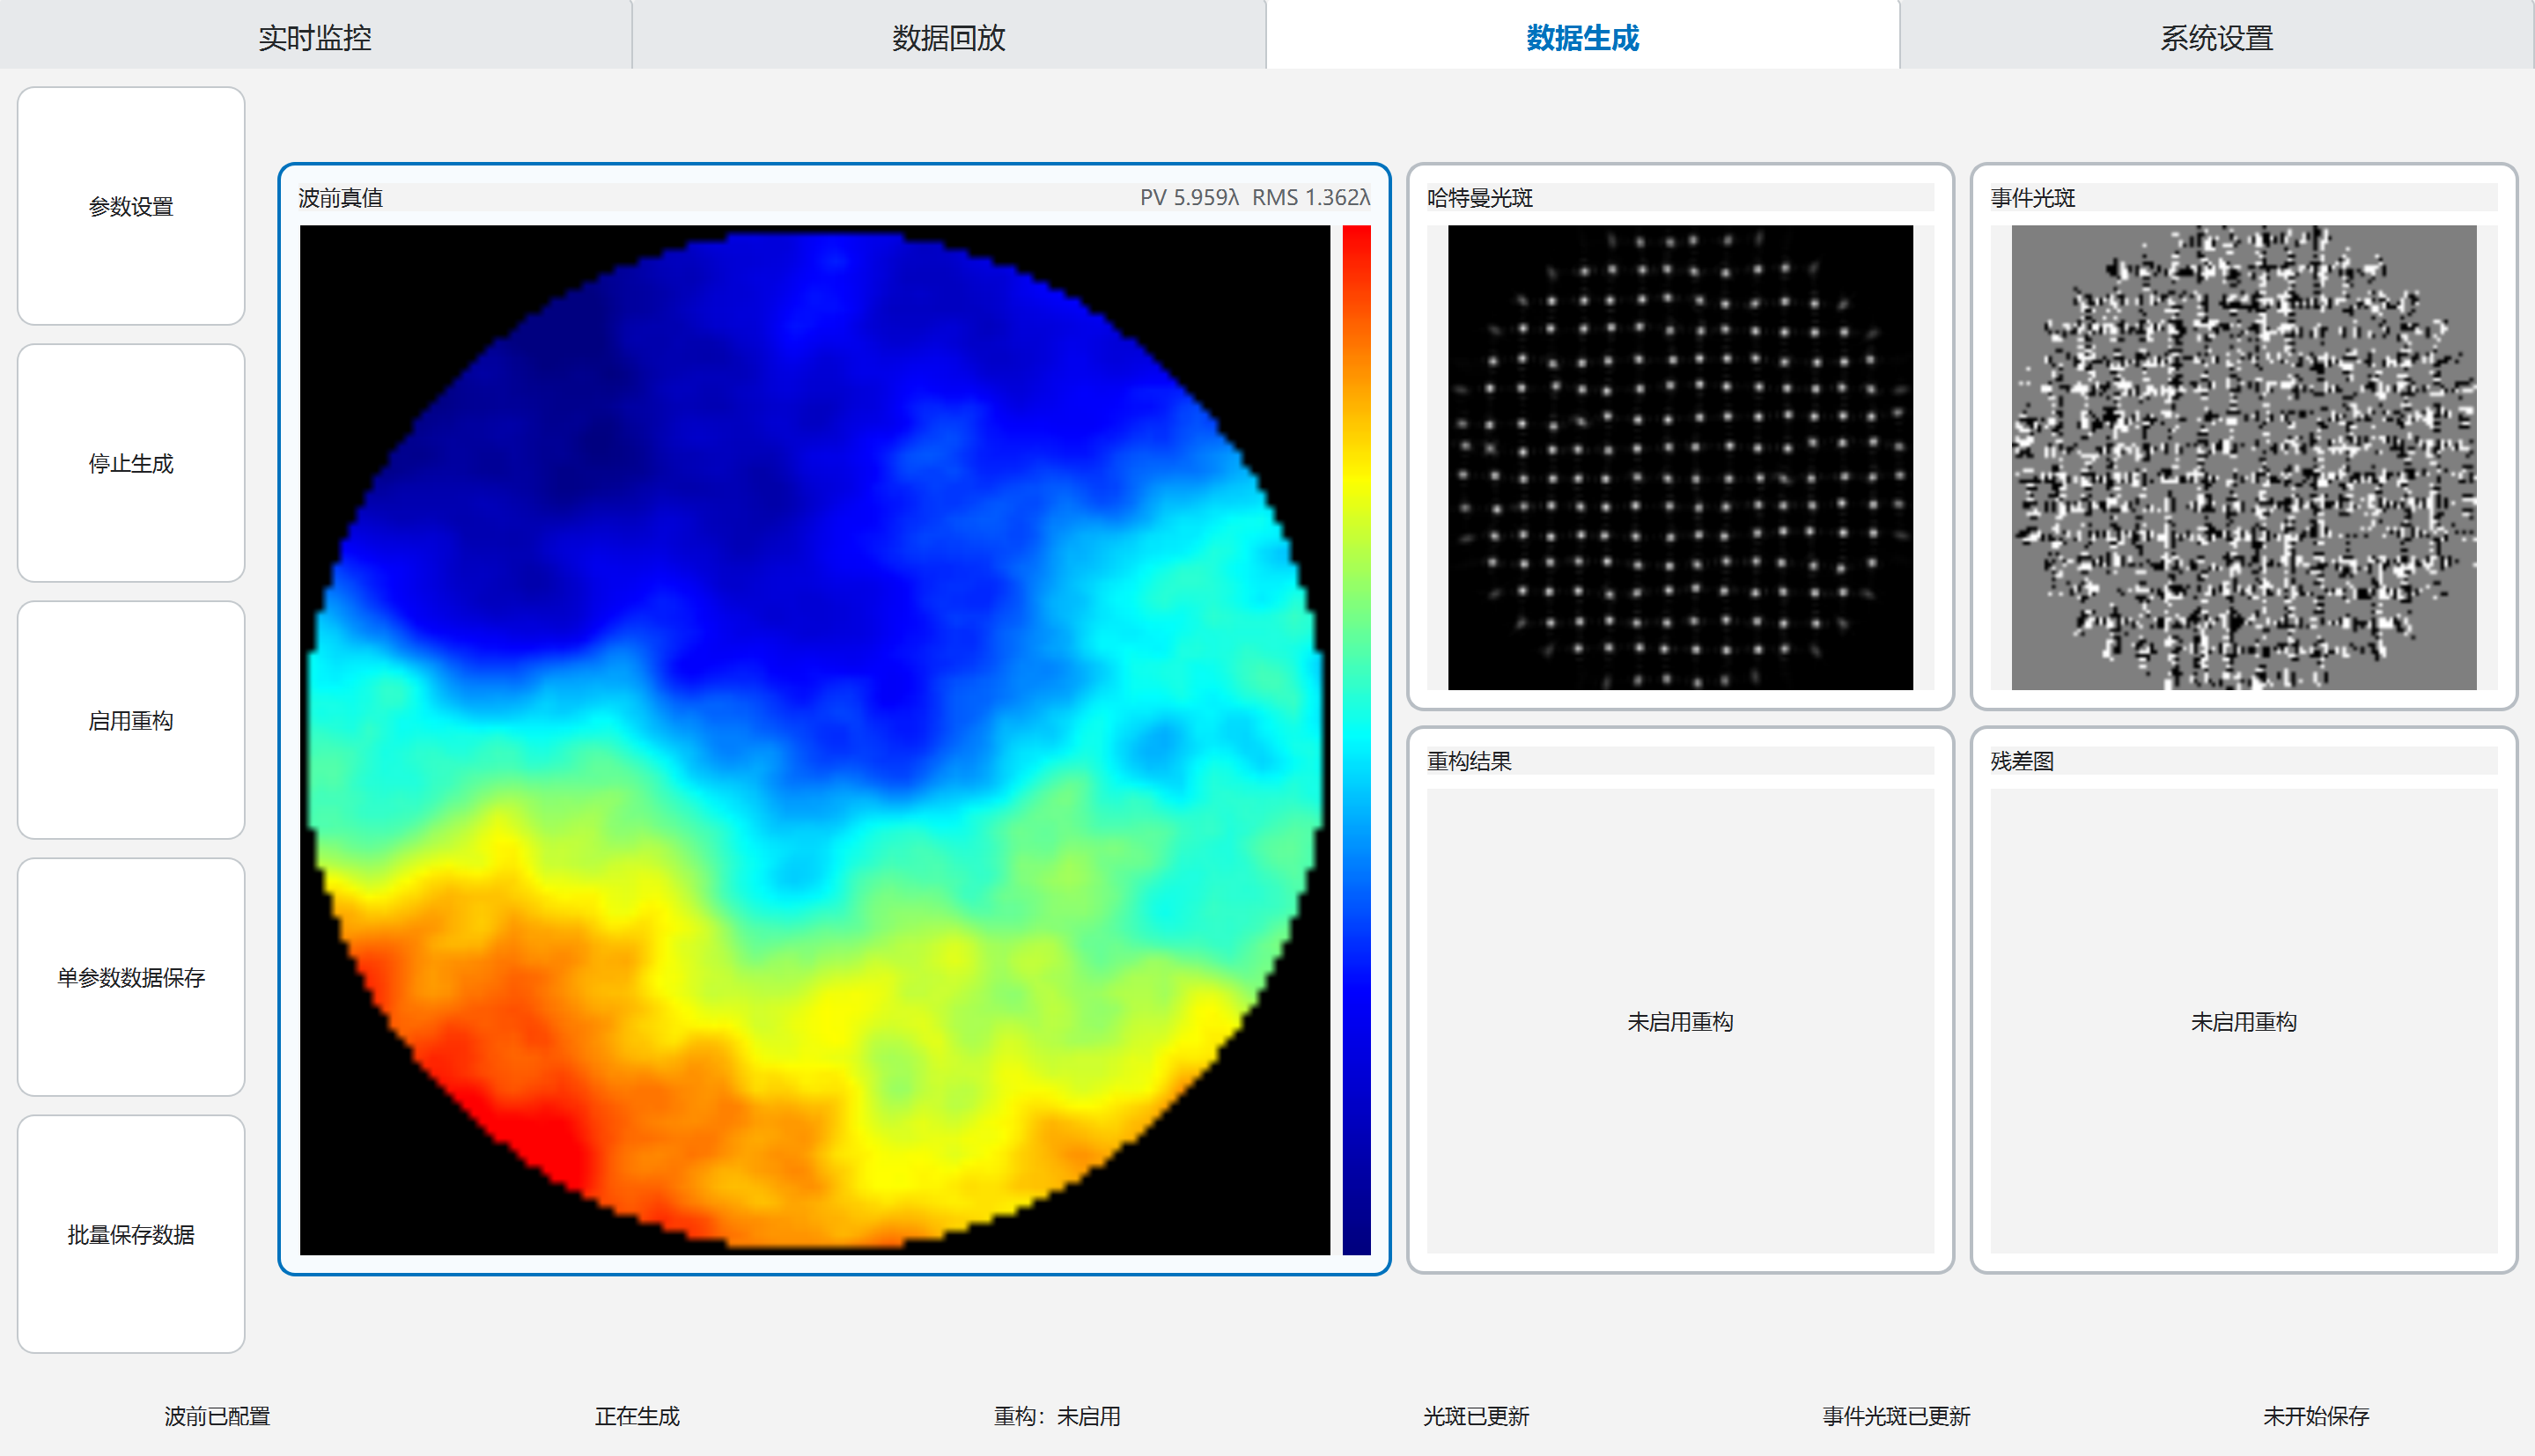The image size is (2535, 1456).
Task: Click the 未开始保存 status label
Action: point(2316,1416)
